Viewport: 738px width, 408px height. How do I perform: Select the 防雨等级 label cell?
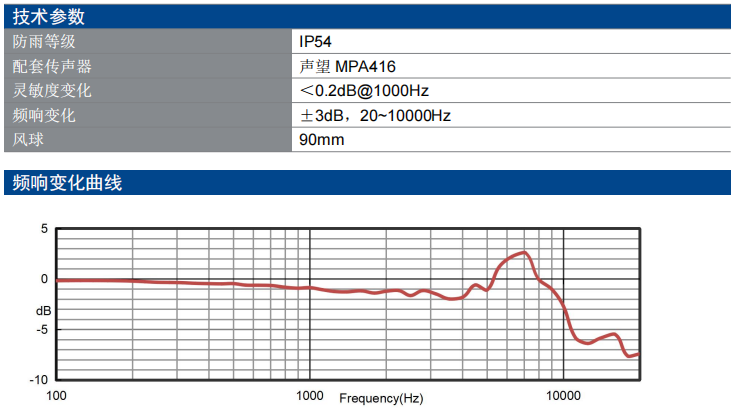coord(44,42)
